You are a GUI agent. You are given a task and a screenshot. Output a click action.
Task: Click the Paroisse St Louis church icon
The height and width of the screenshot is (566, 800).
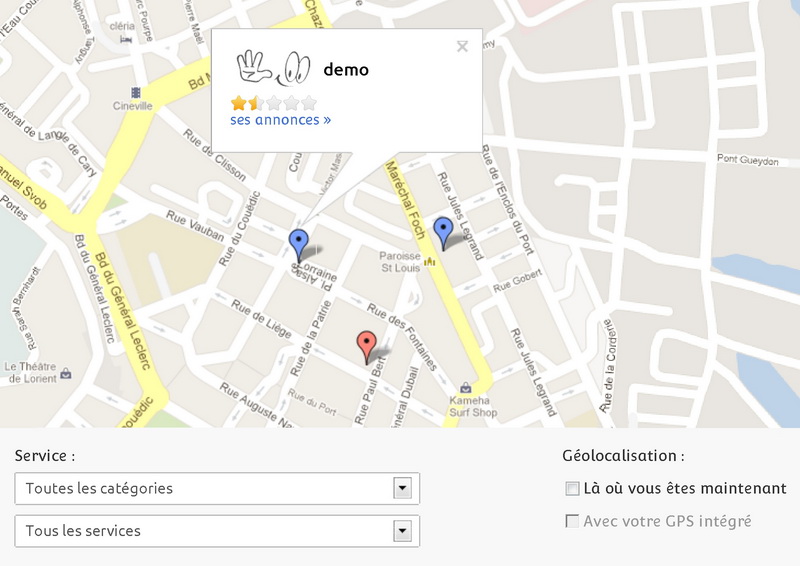click(x=430, y=261)
